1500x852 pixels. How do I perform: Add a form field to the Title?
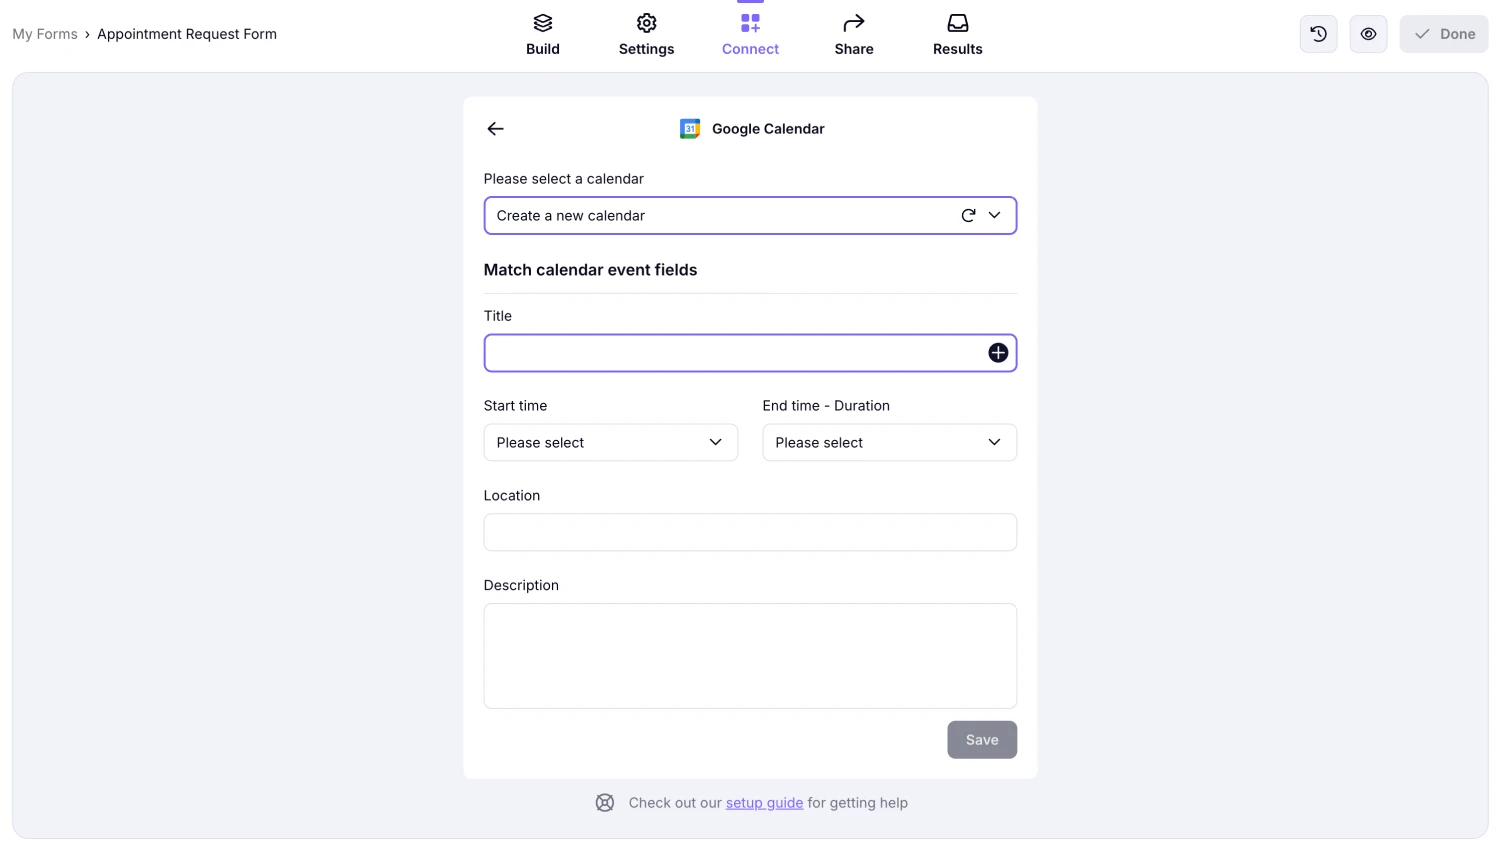coord(997,352)
